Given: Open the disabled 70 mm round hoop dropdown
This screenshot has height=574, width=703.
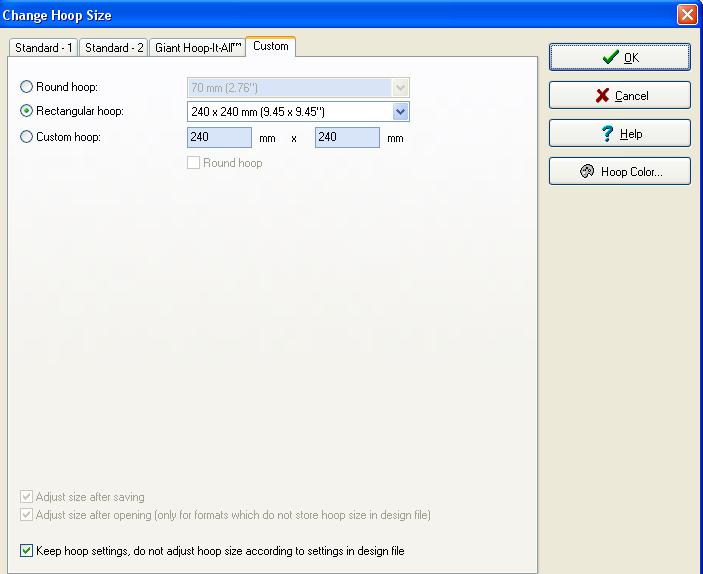Looking at the screenshot, I should [400, 87].
